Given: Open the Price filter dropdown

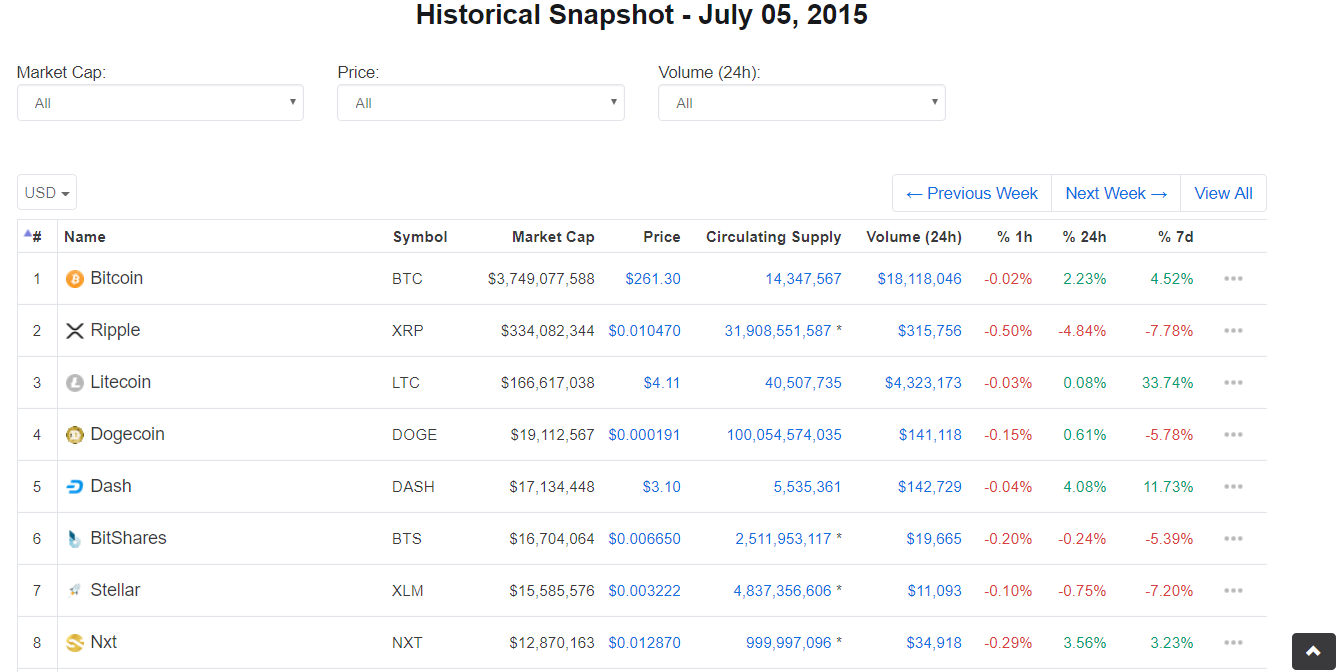Looking at the screenshot, I should point(481,103).
